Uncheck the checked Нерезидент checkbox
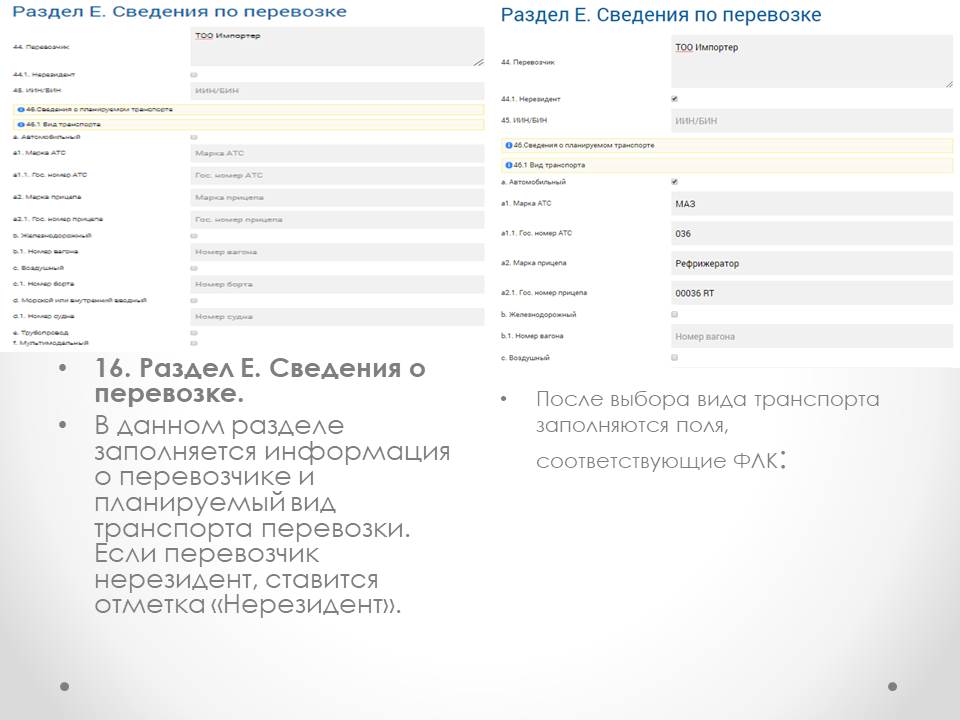The image size is (960, 720). pos(675,99)
